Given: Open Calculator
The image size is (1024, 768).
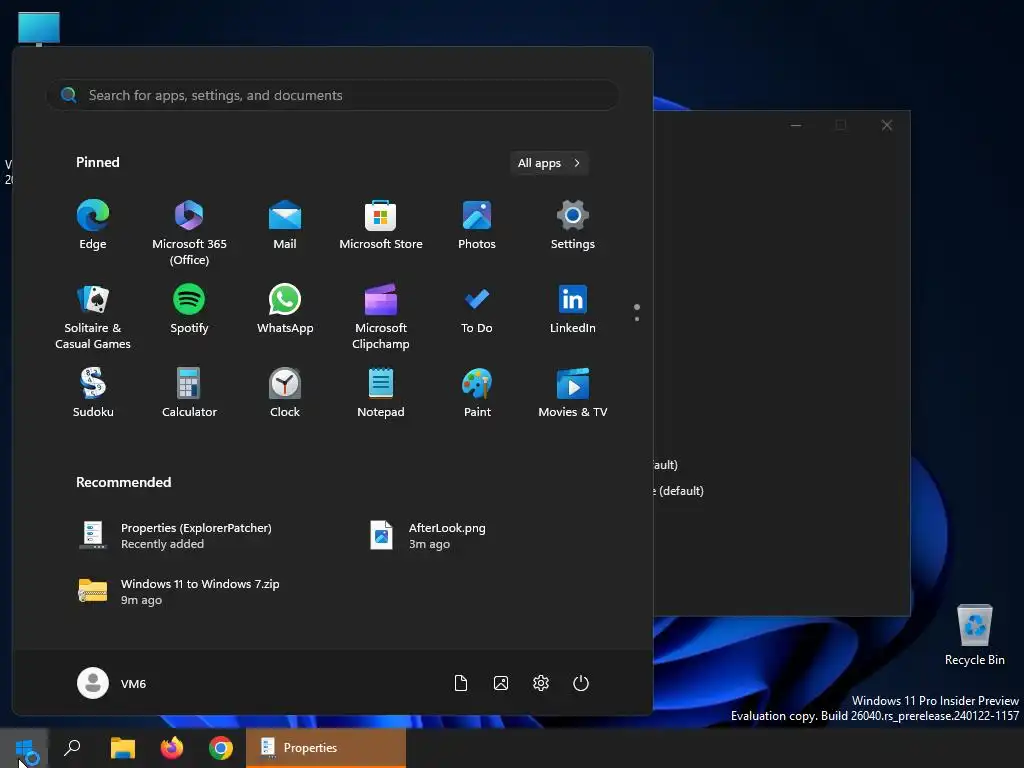Looking at the screenshot, I should coord(189,393).
